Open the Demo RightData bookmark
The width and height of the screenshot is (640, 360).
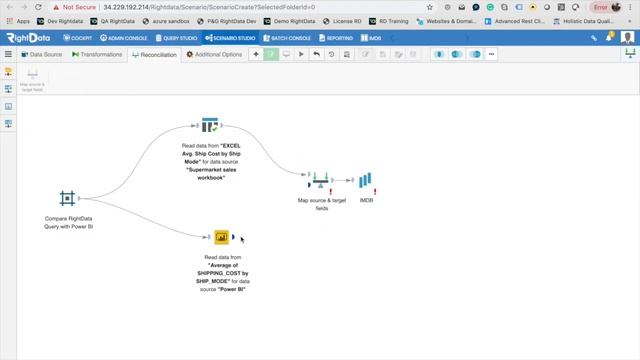point(289,21)
